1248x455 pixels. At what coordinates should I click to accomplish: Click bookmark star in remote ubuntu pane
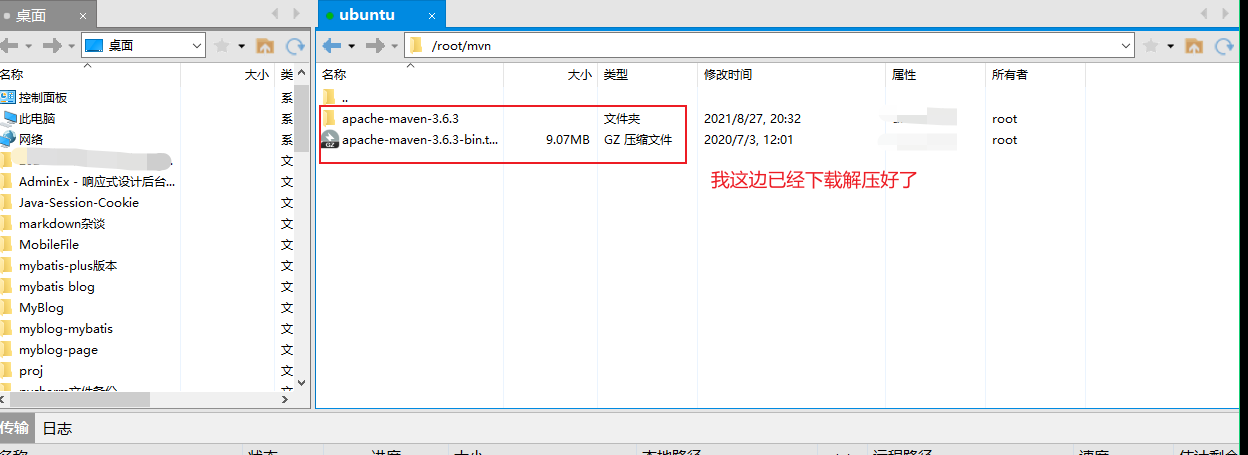pyautogui.click(x=1150, y=46)
